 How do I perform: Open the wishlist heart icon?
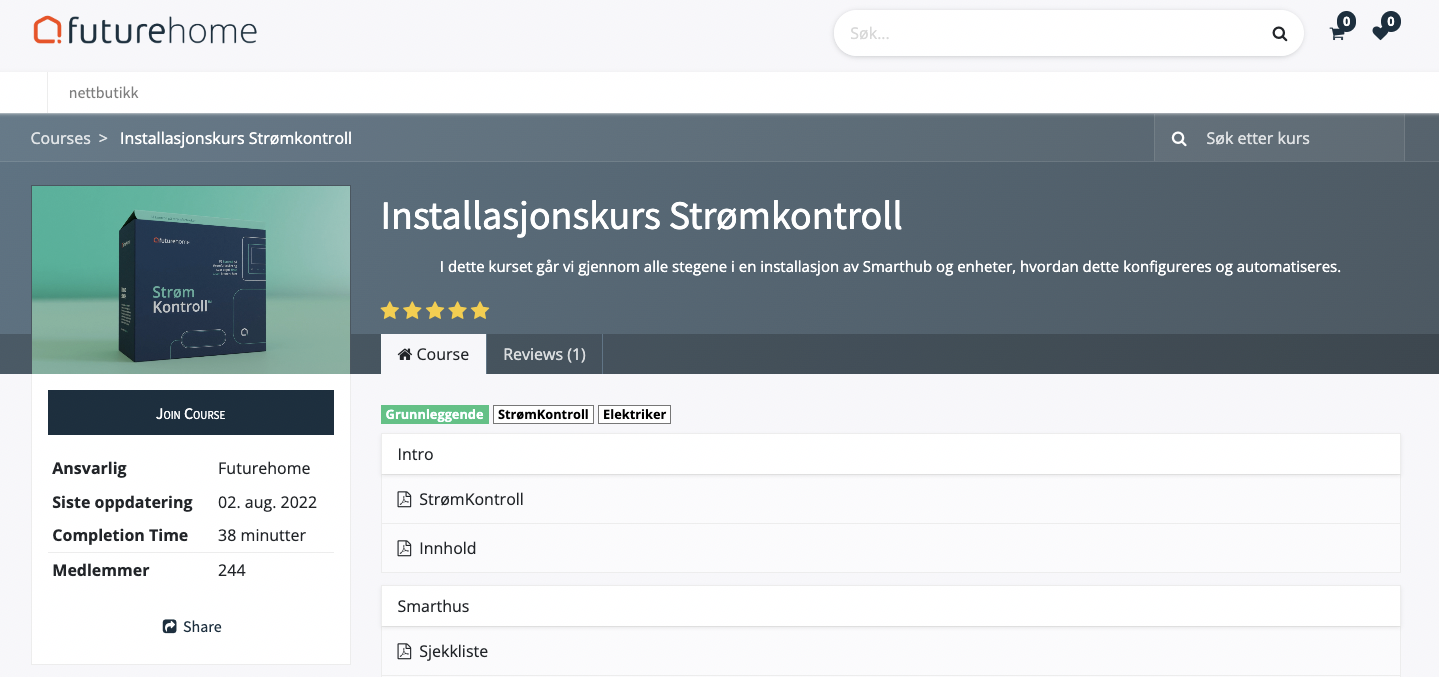1380,33
